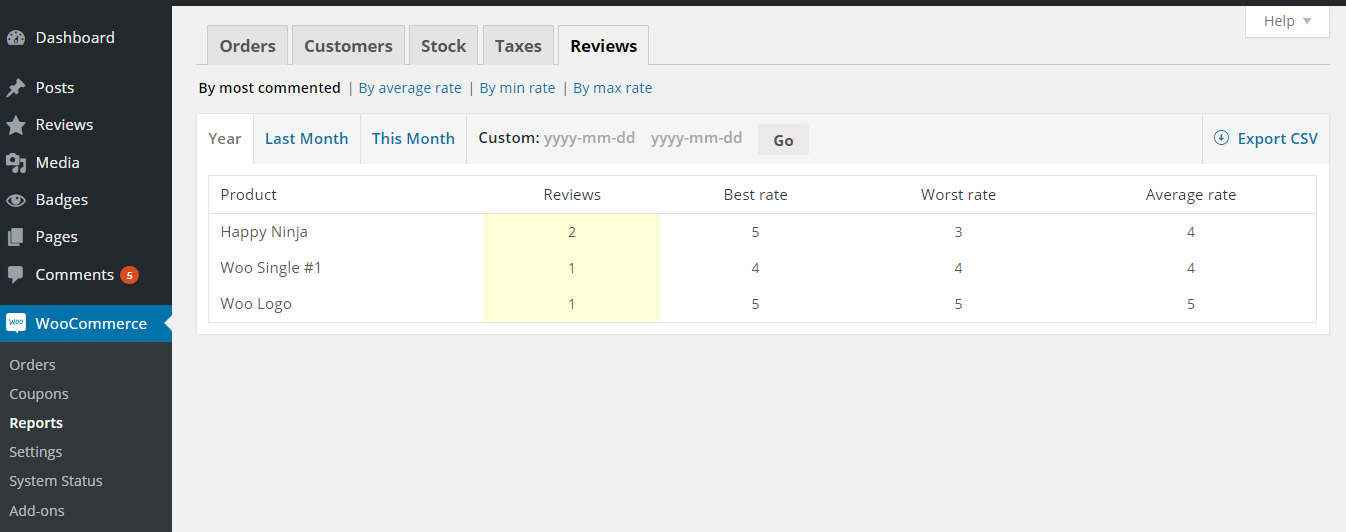Click the Woo Logo product row
This screenshot has height=532, width=1346.
point(762,304)
